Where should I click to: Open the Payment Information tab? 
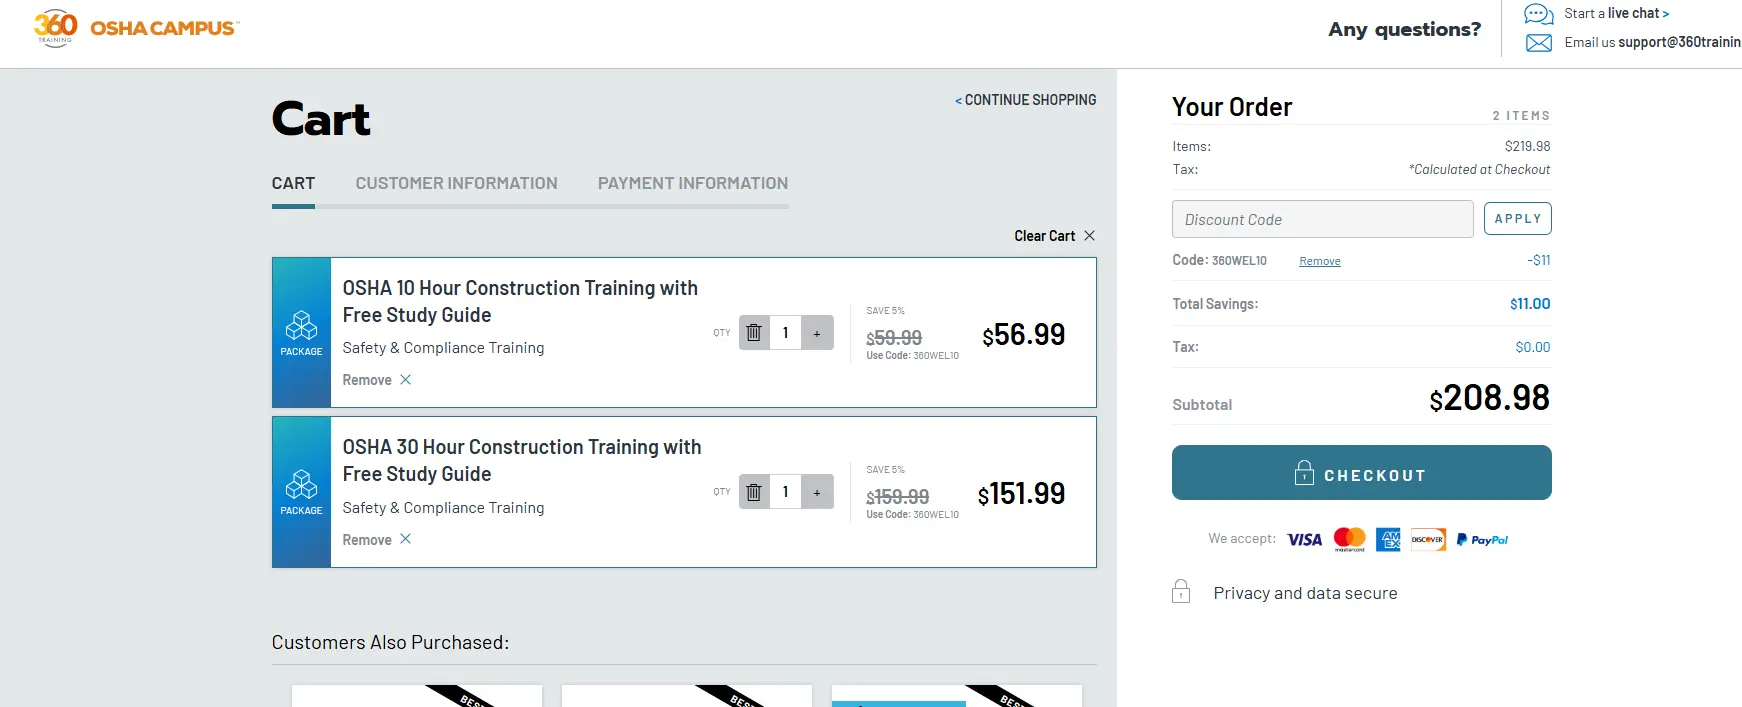coord(692,184)
